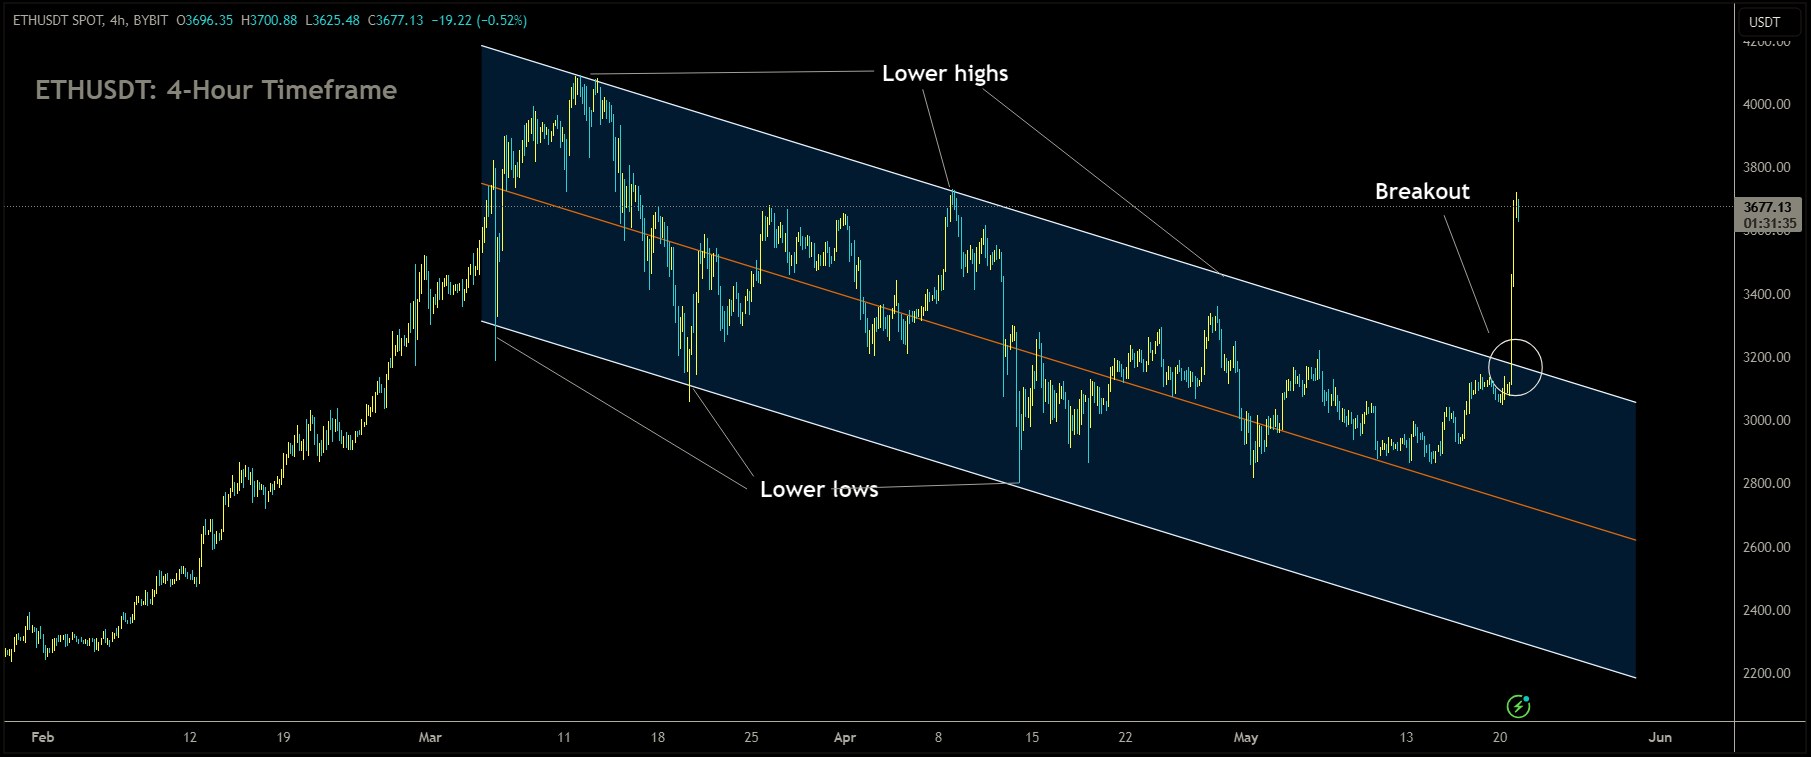This screenshot has width=1811, height=757.
Task: Select the low value L3625.48
Action: pos(333,20)
